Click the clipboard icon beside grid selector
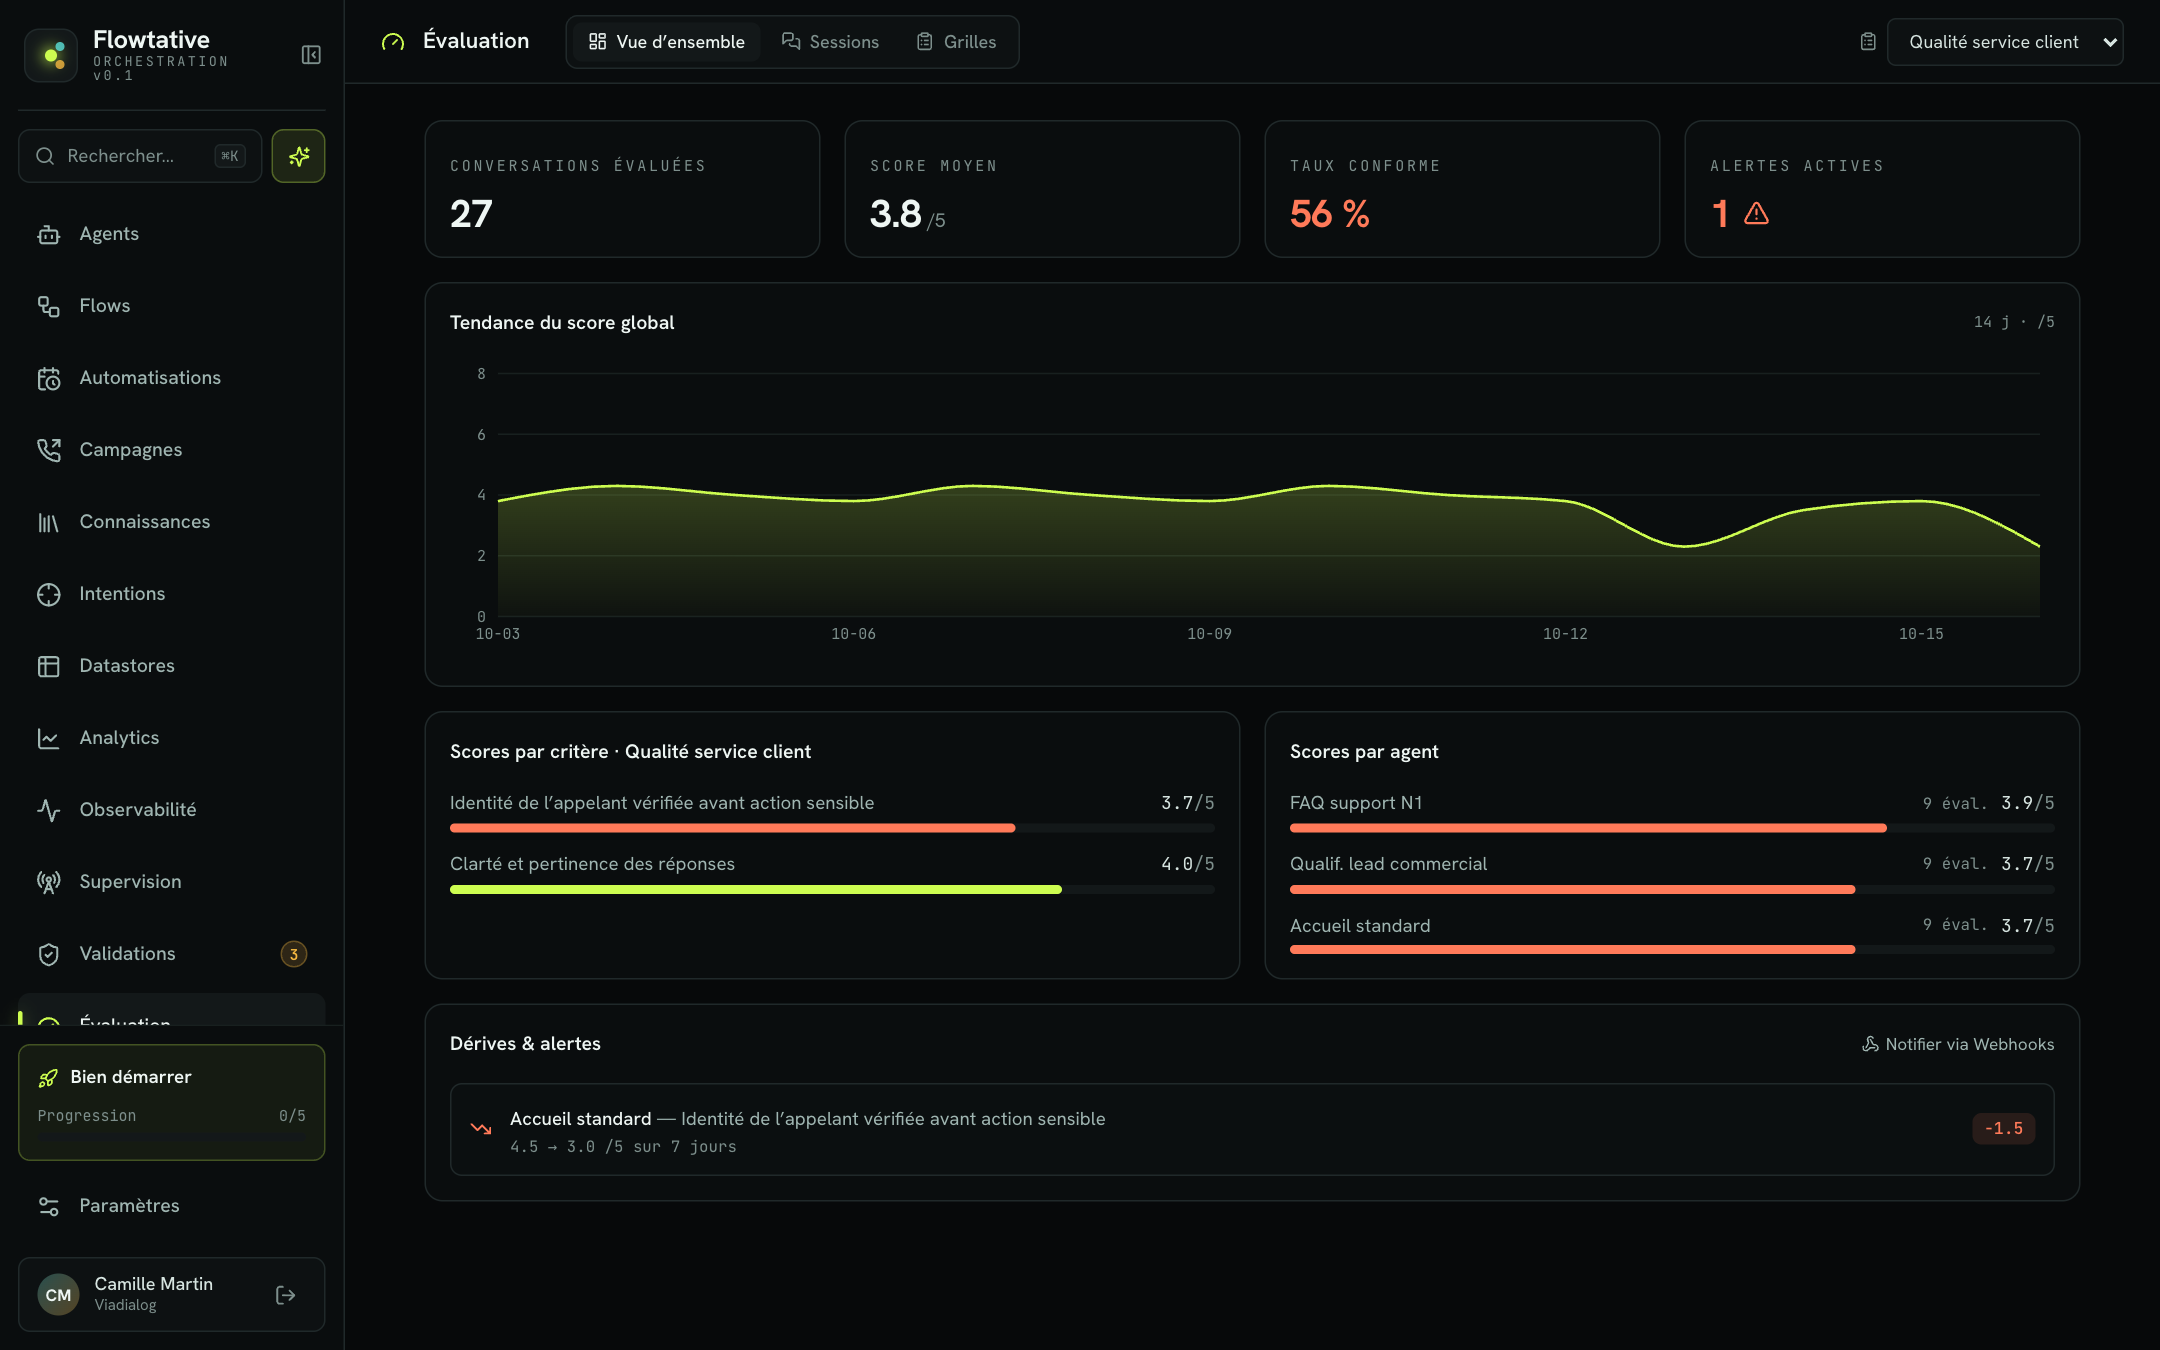 click(1867, 42)
